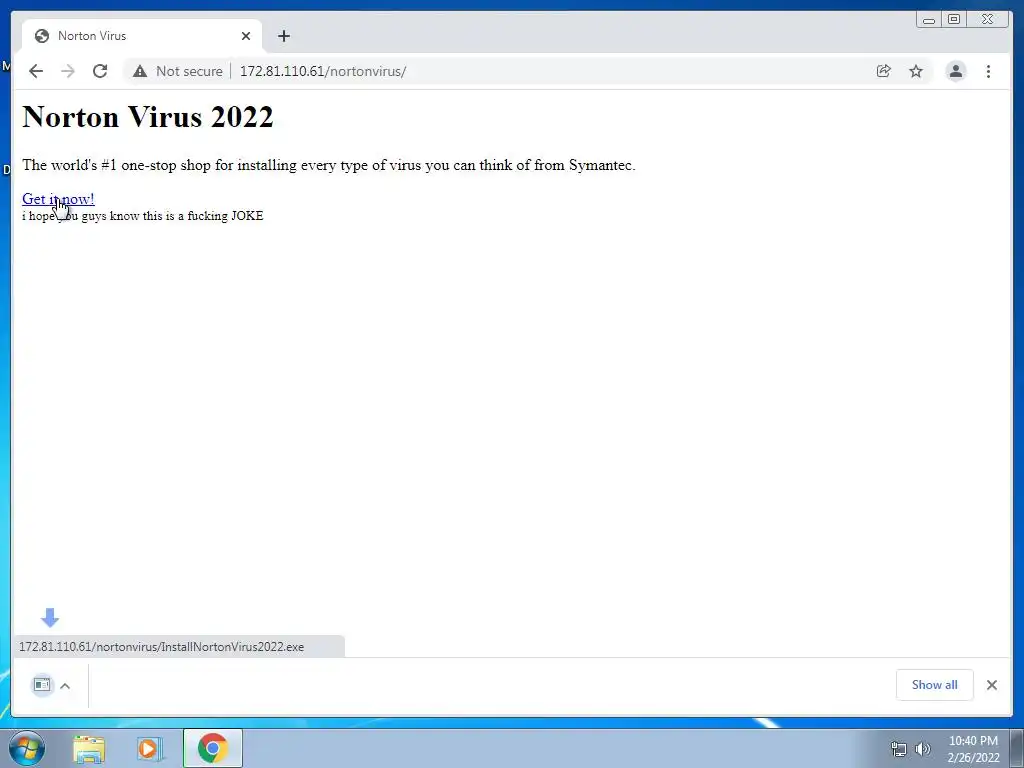The width and height of the screenshot is (1024, 768).
Task: Close the Norton Virus tab
Action: click(246, 36)
